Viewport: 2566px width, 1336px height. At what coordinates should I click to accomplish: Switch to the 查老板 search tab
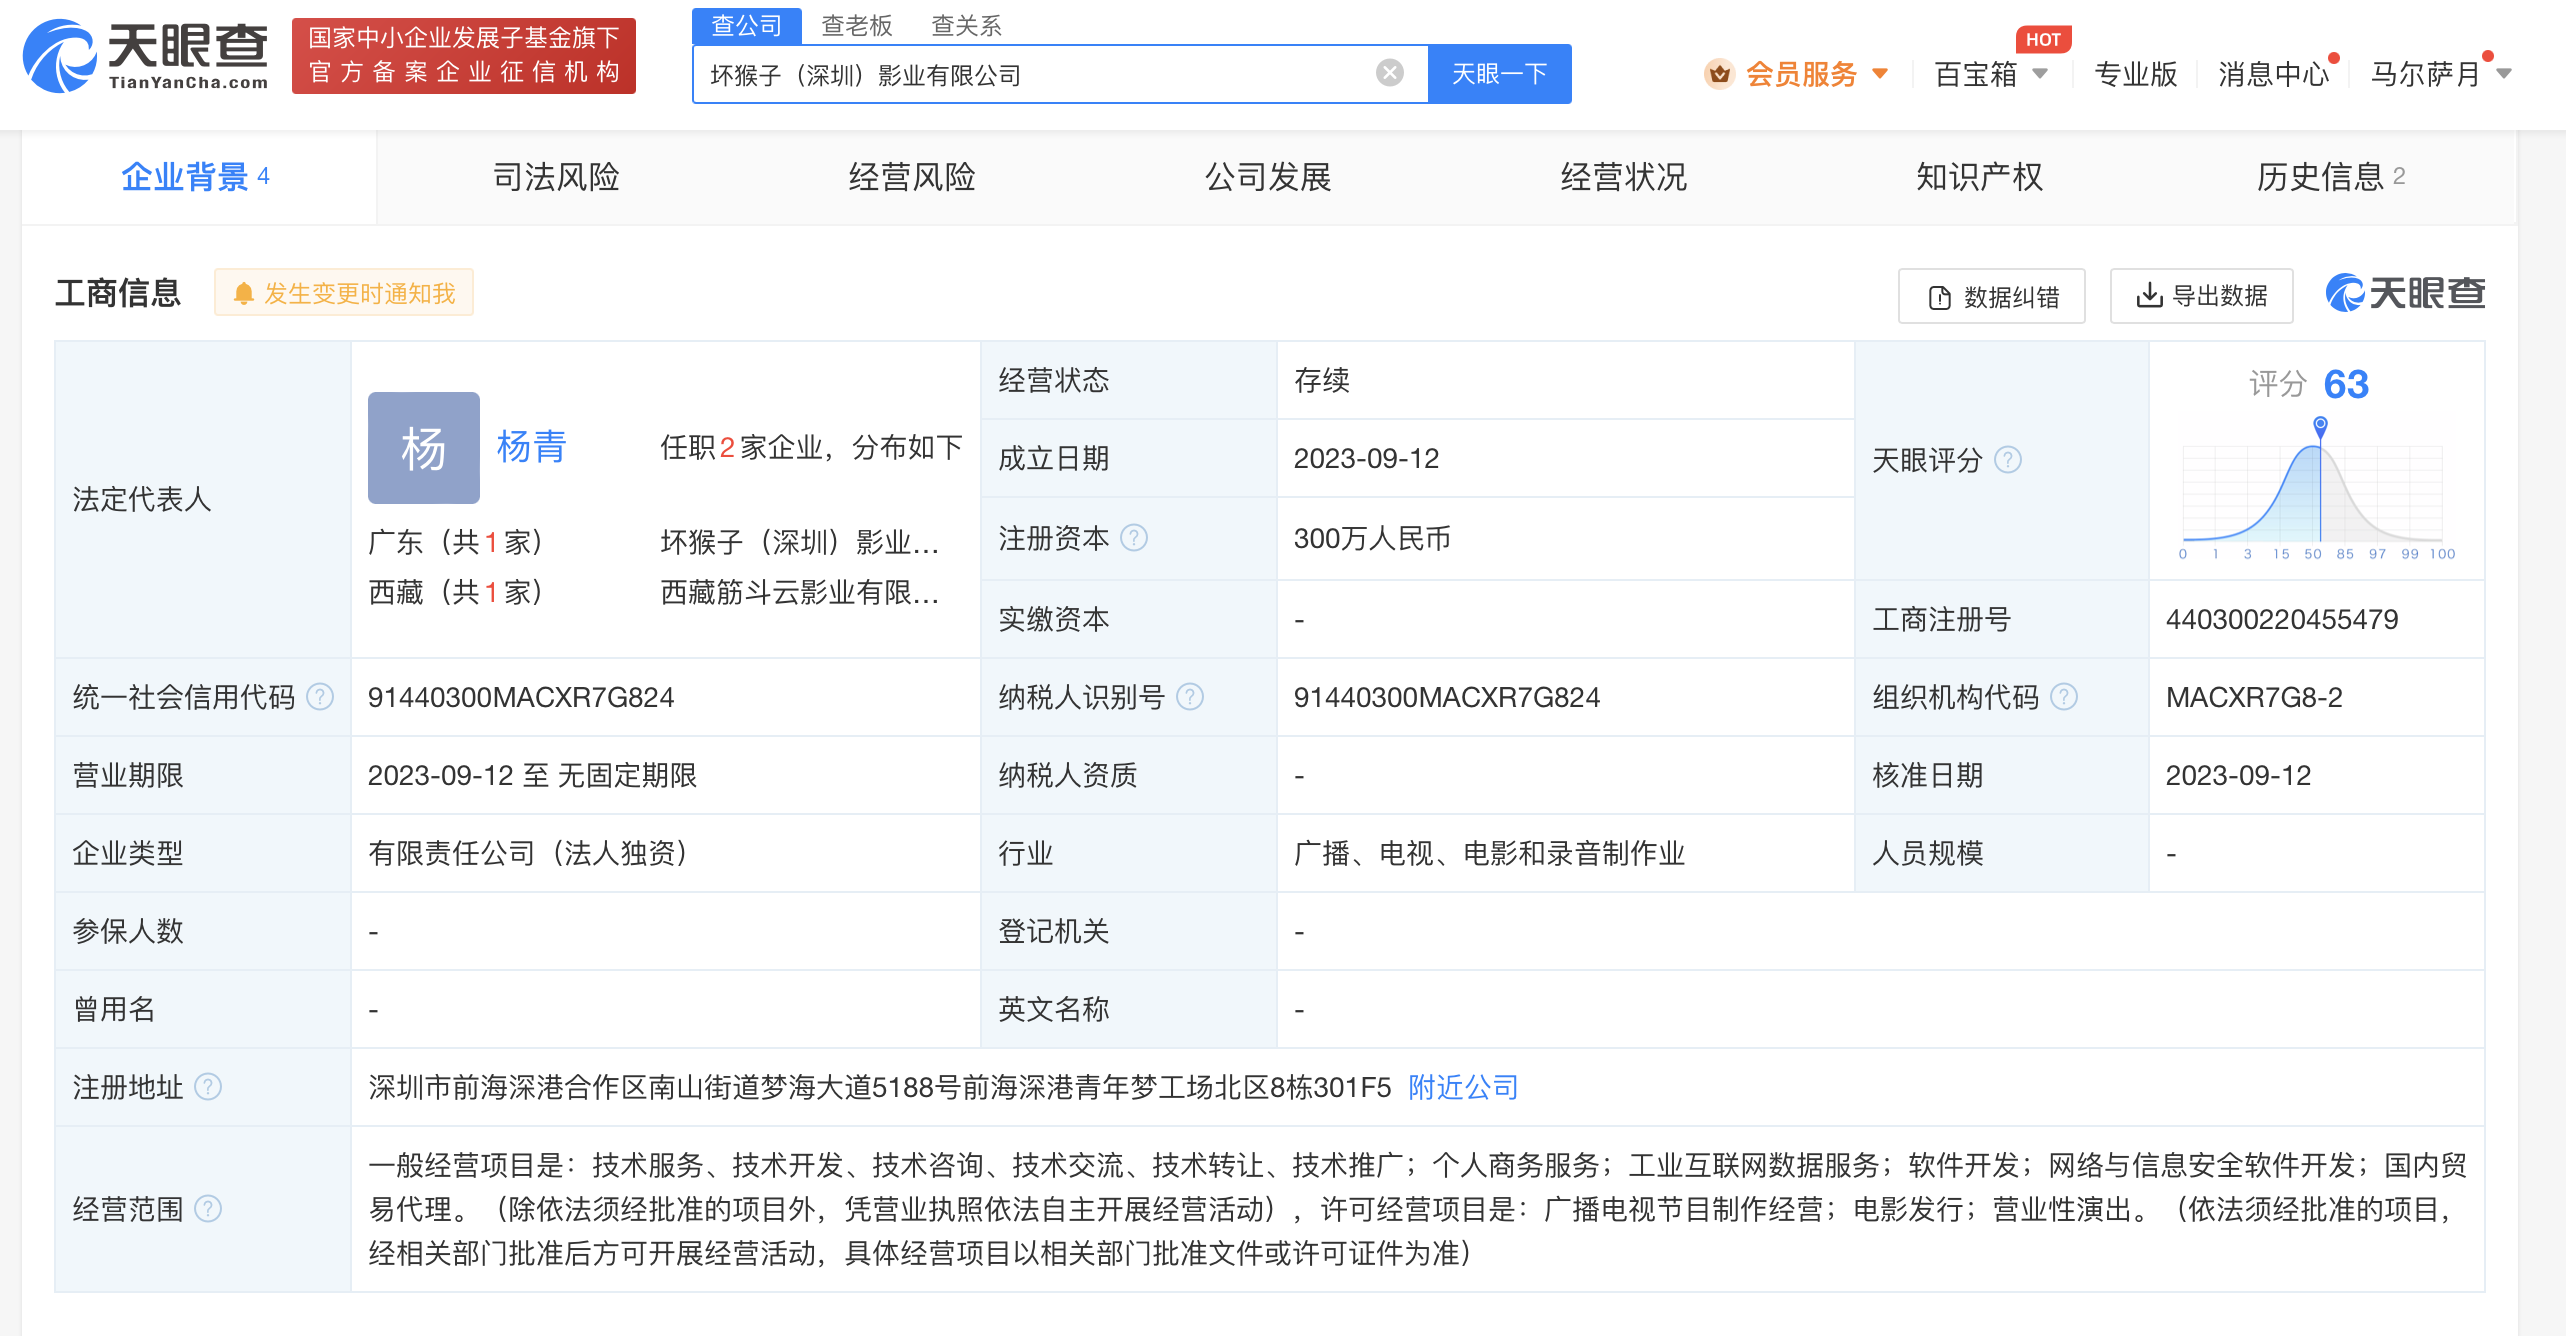[x=855, y=25]
